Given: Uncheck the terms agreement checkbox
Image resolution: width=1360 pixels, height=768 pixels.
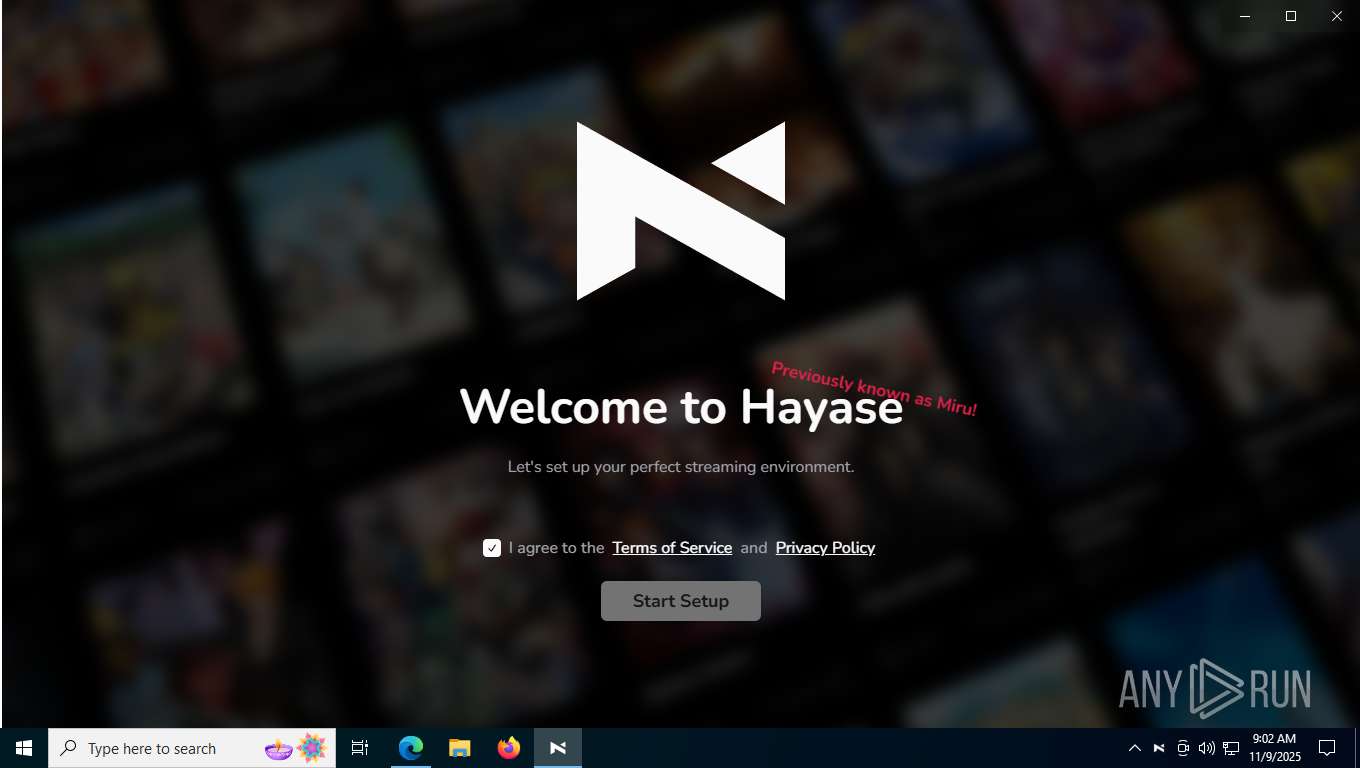Looking at the screenshot, I should (492, 548).
